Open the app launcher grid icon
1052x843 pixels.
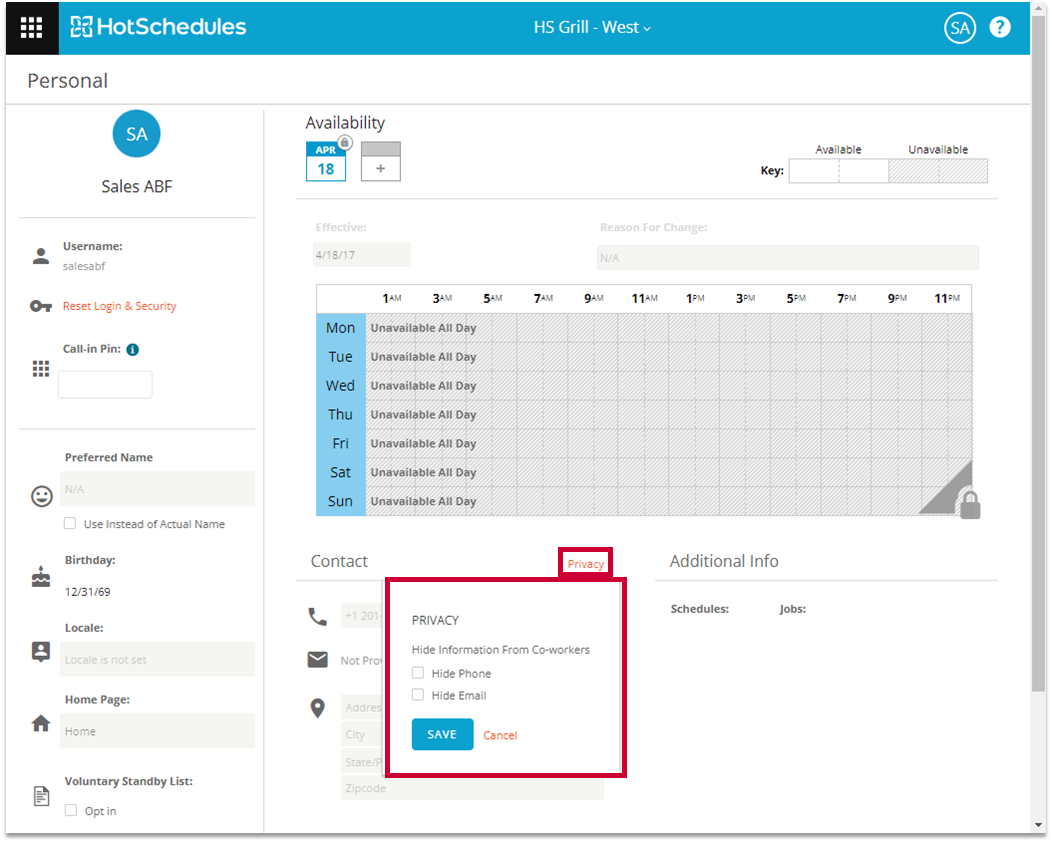tap(31, 28)
